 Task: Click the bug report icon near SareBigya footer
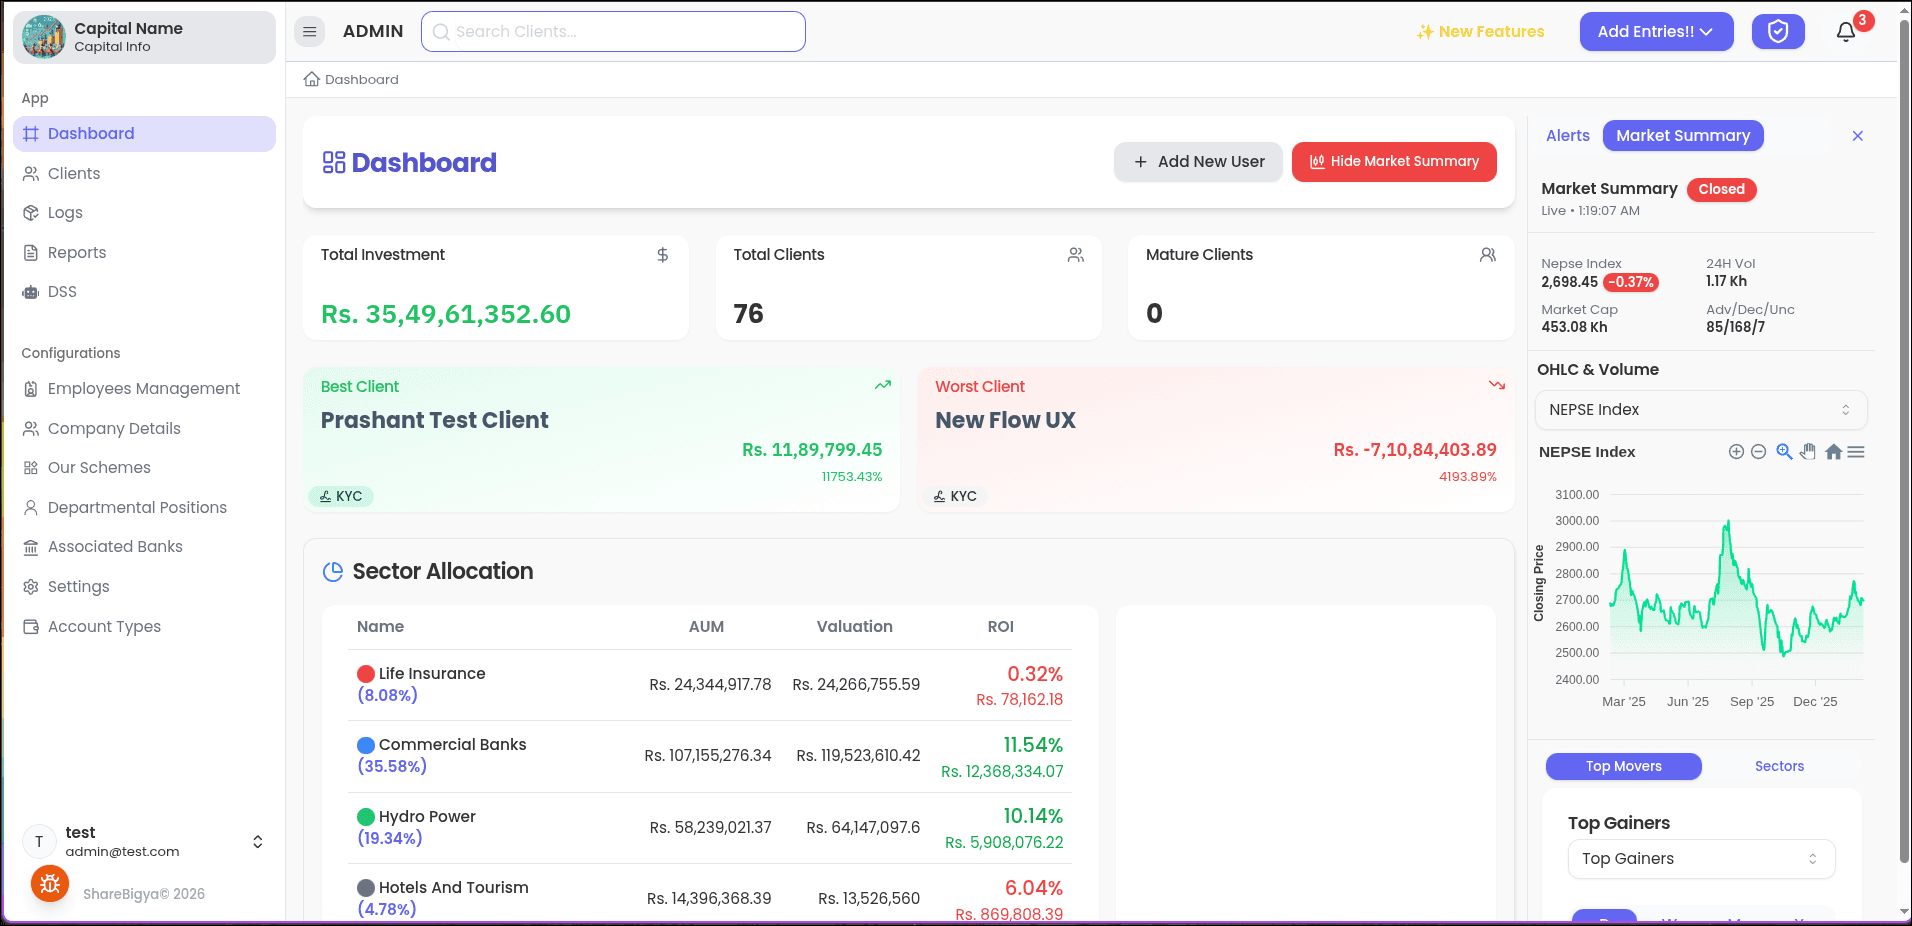click(x=49, y=883)
